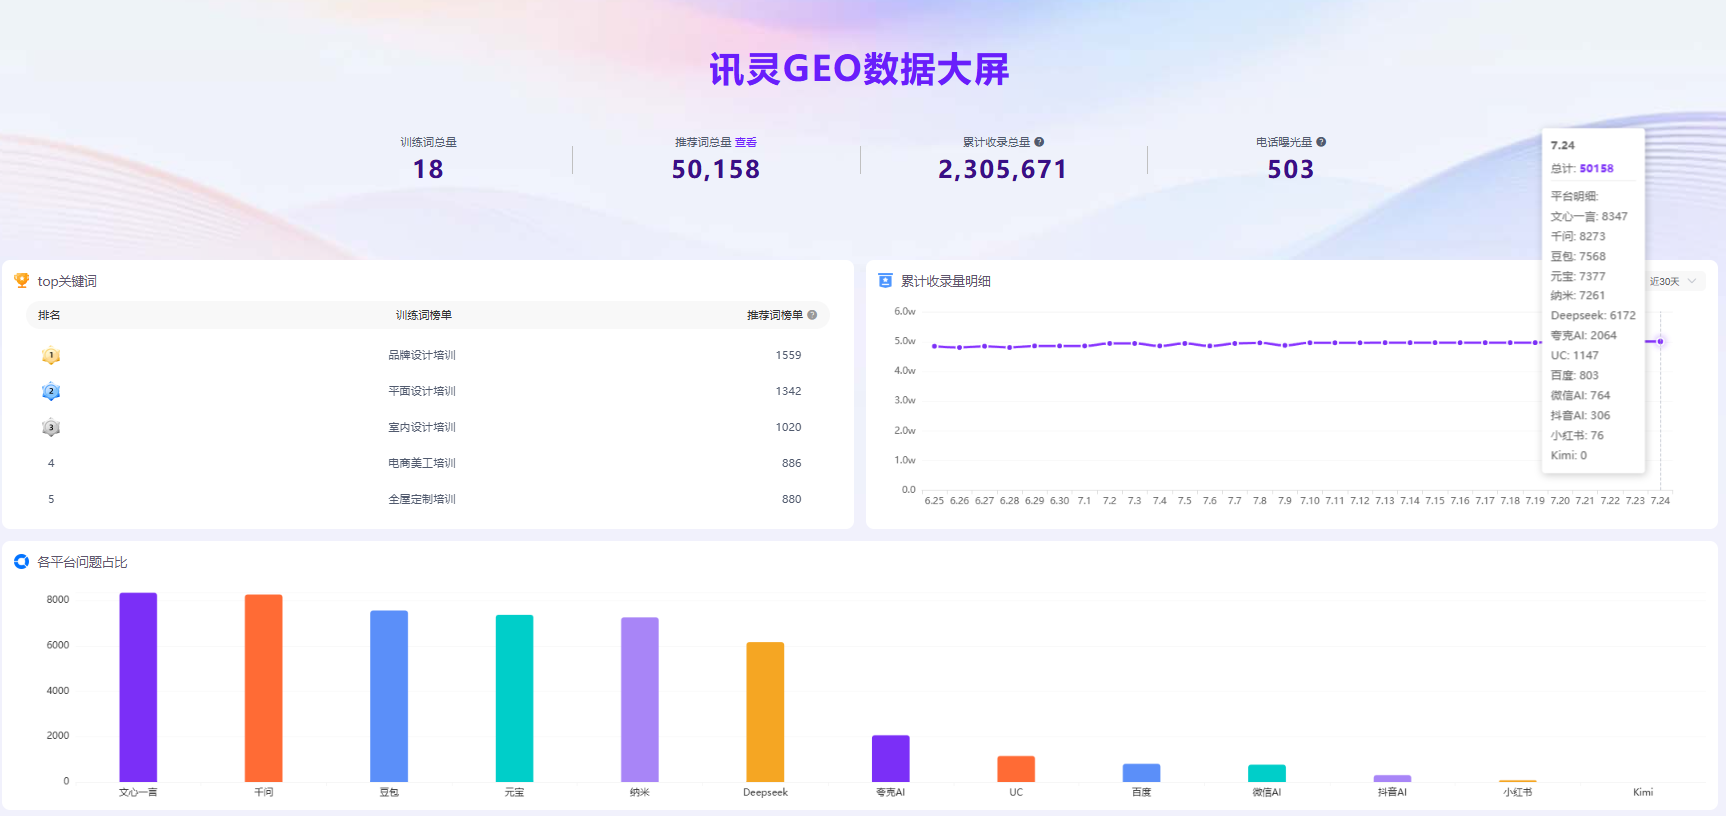1726x816 pixels.
Task: Click the orange 千问 bar
Action: [263, 688]
